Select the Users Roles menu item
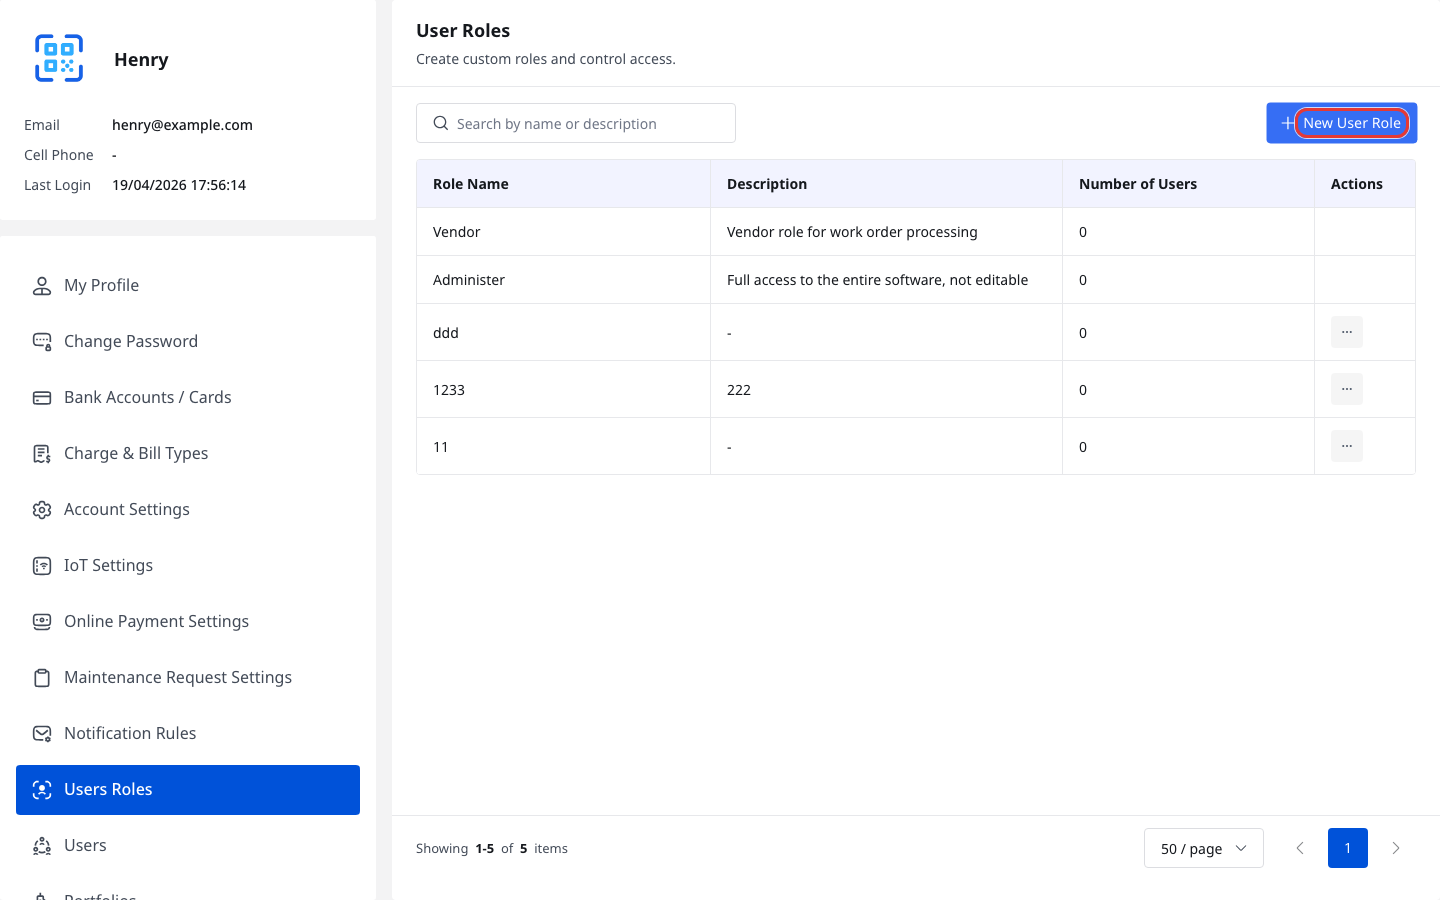 tap(188, 790)
